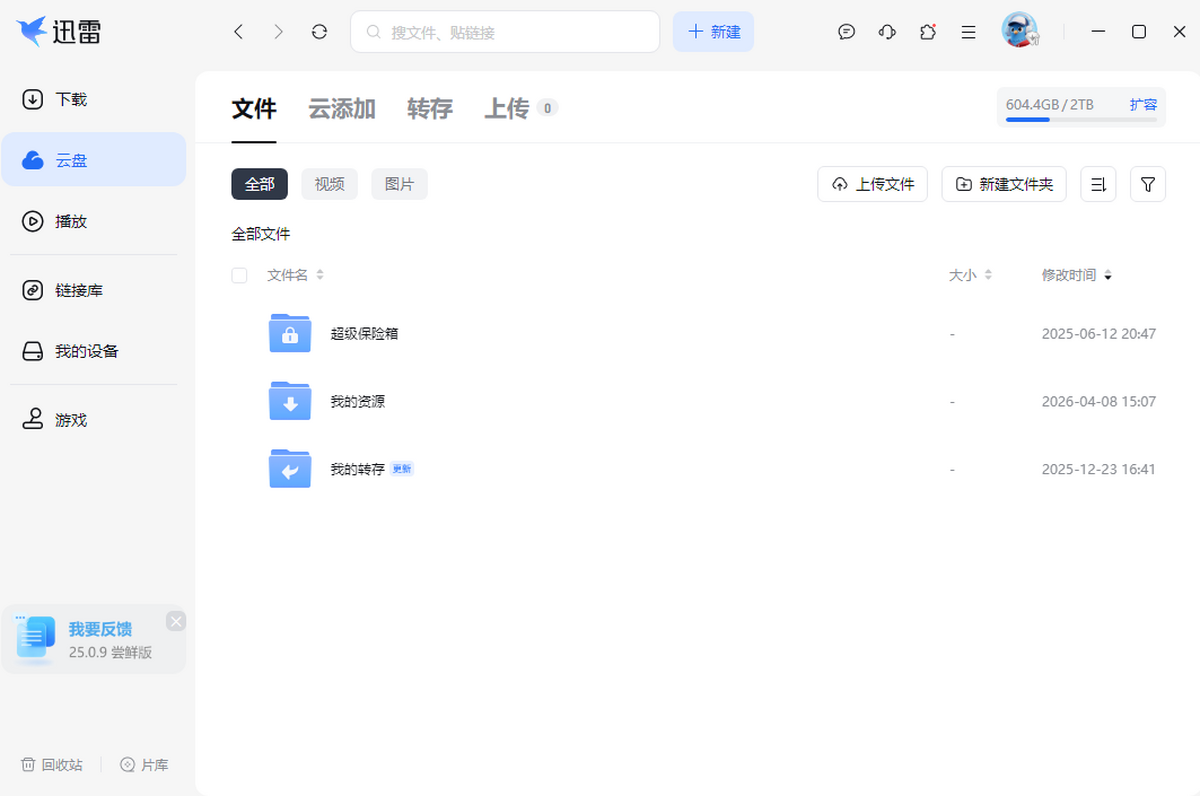1200x796 pixels.
Task: Select the 视频 filter
Action: click(x=330, y=184)
